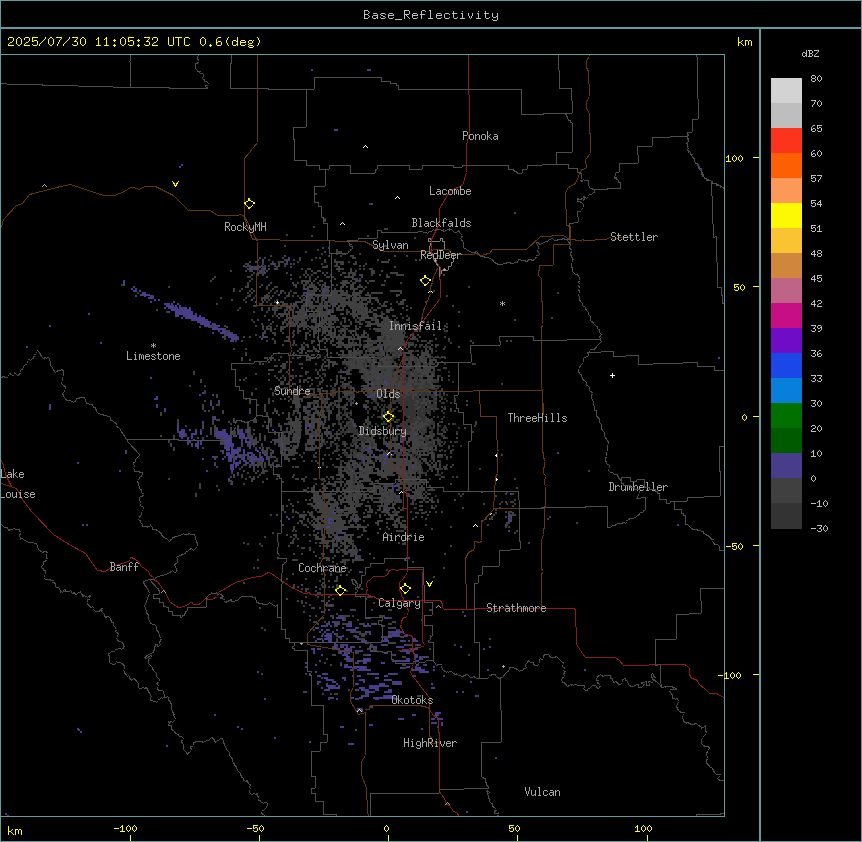Click the white plus marker north of Drumheller
The image size is (862, 842).
(x=612, y=375)
